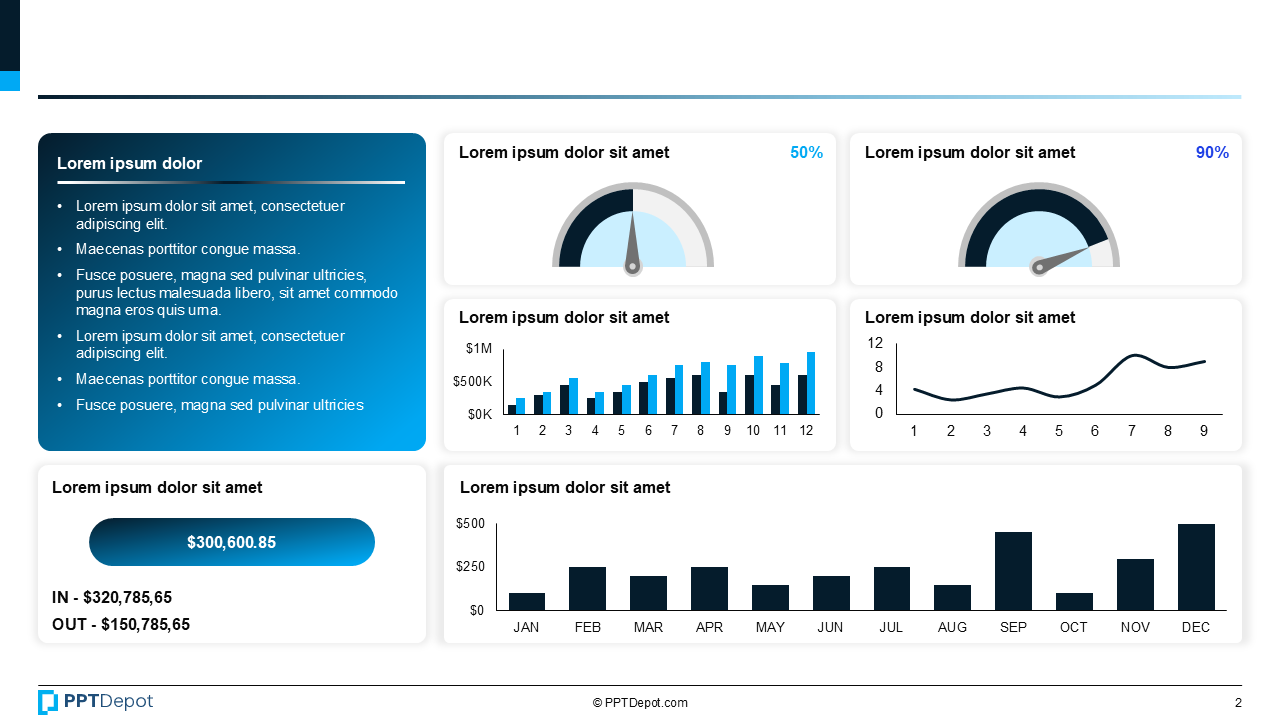The height and width of the screenshot is (720, 1280).
Task: Toggle the DEC bar in the bottom chart
Action: tap(1196, 565)
